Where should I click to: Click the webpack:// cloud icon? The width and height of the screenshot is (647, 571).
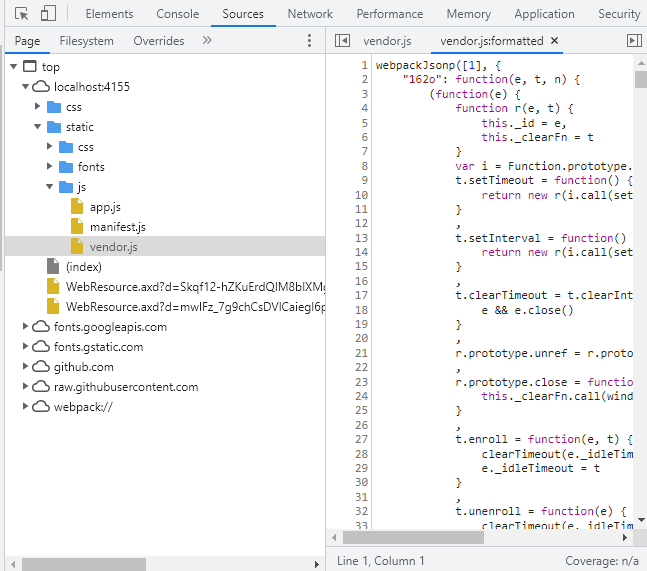41,406
